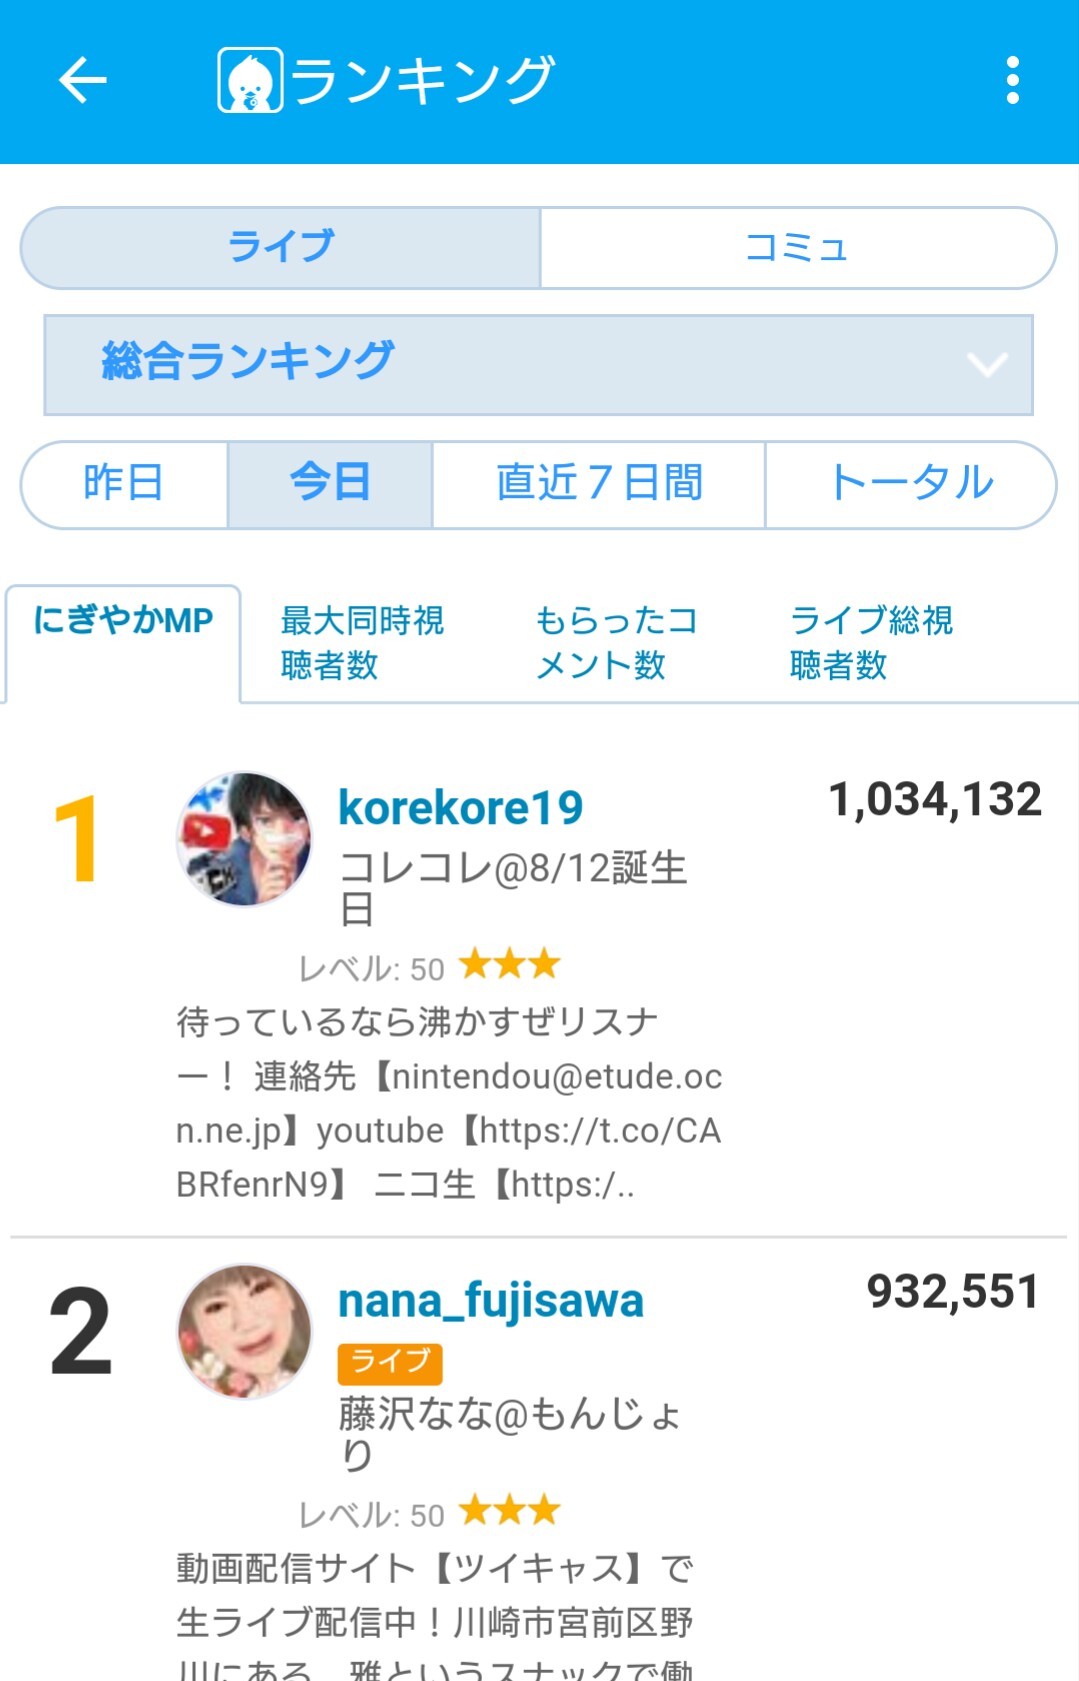Viewport: 1079px width, 1681px height.
Task: Open the にぎやかMP tab
Action: pos(123,622)
